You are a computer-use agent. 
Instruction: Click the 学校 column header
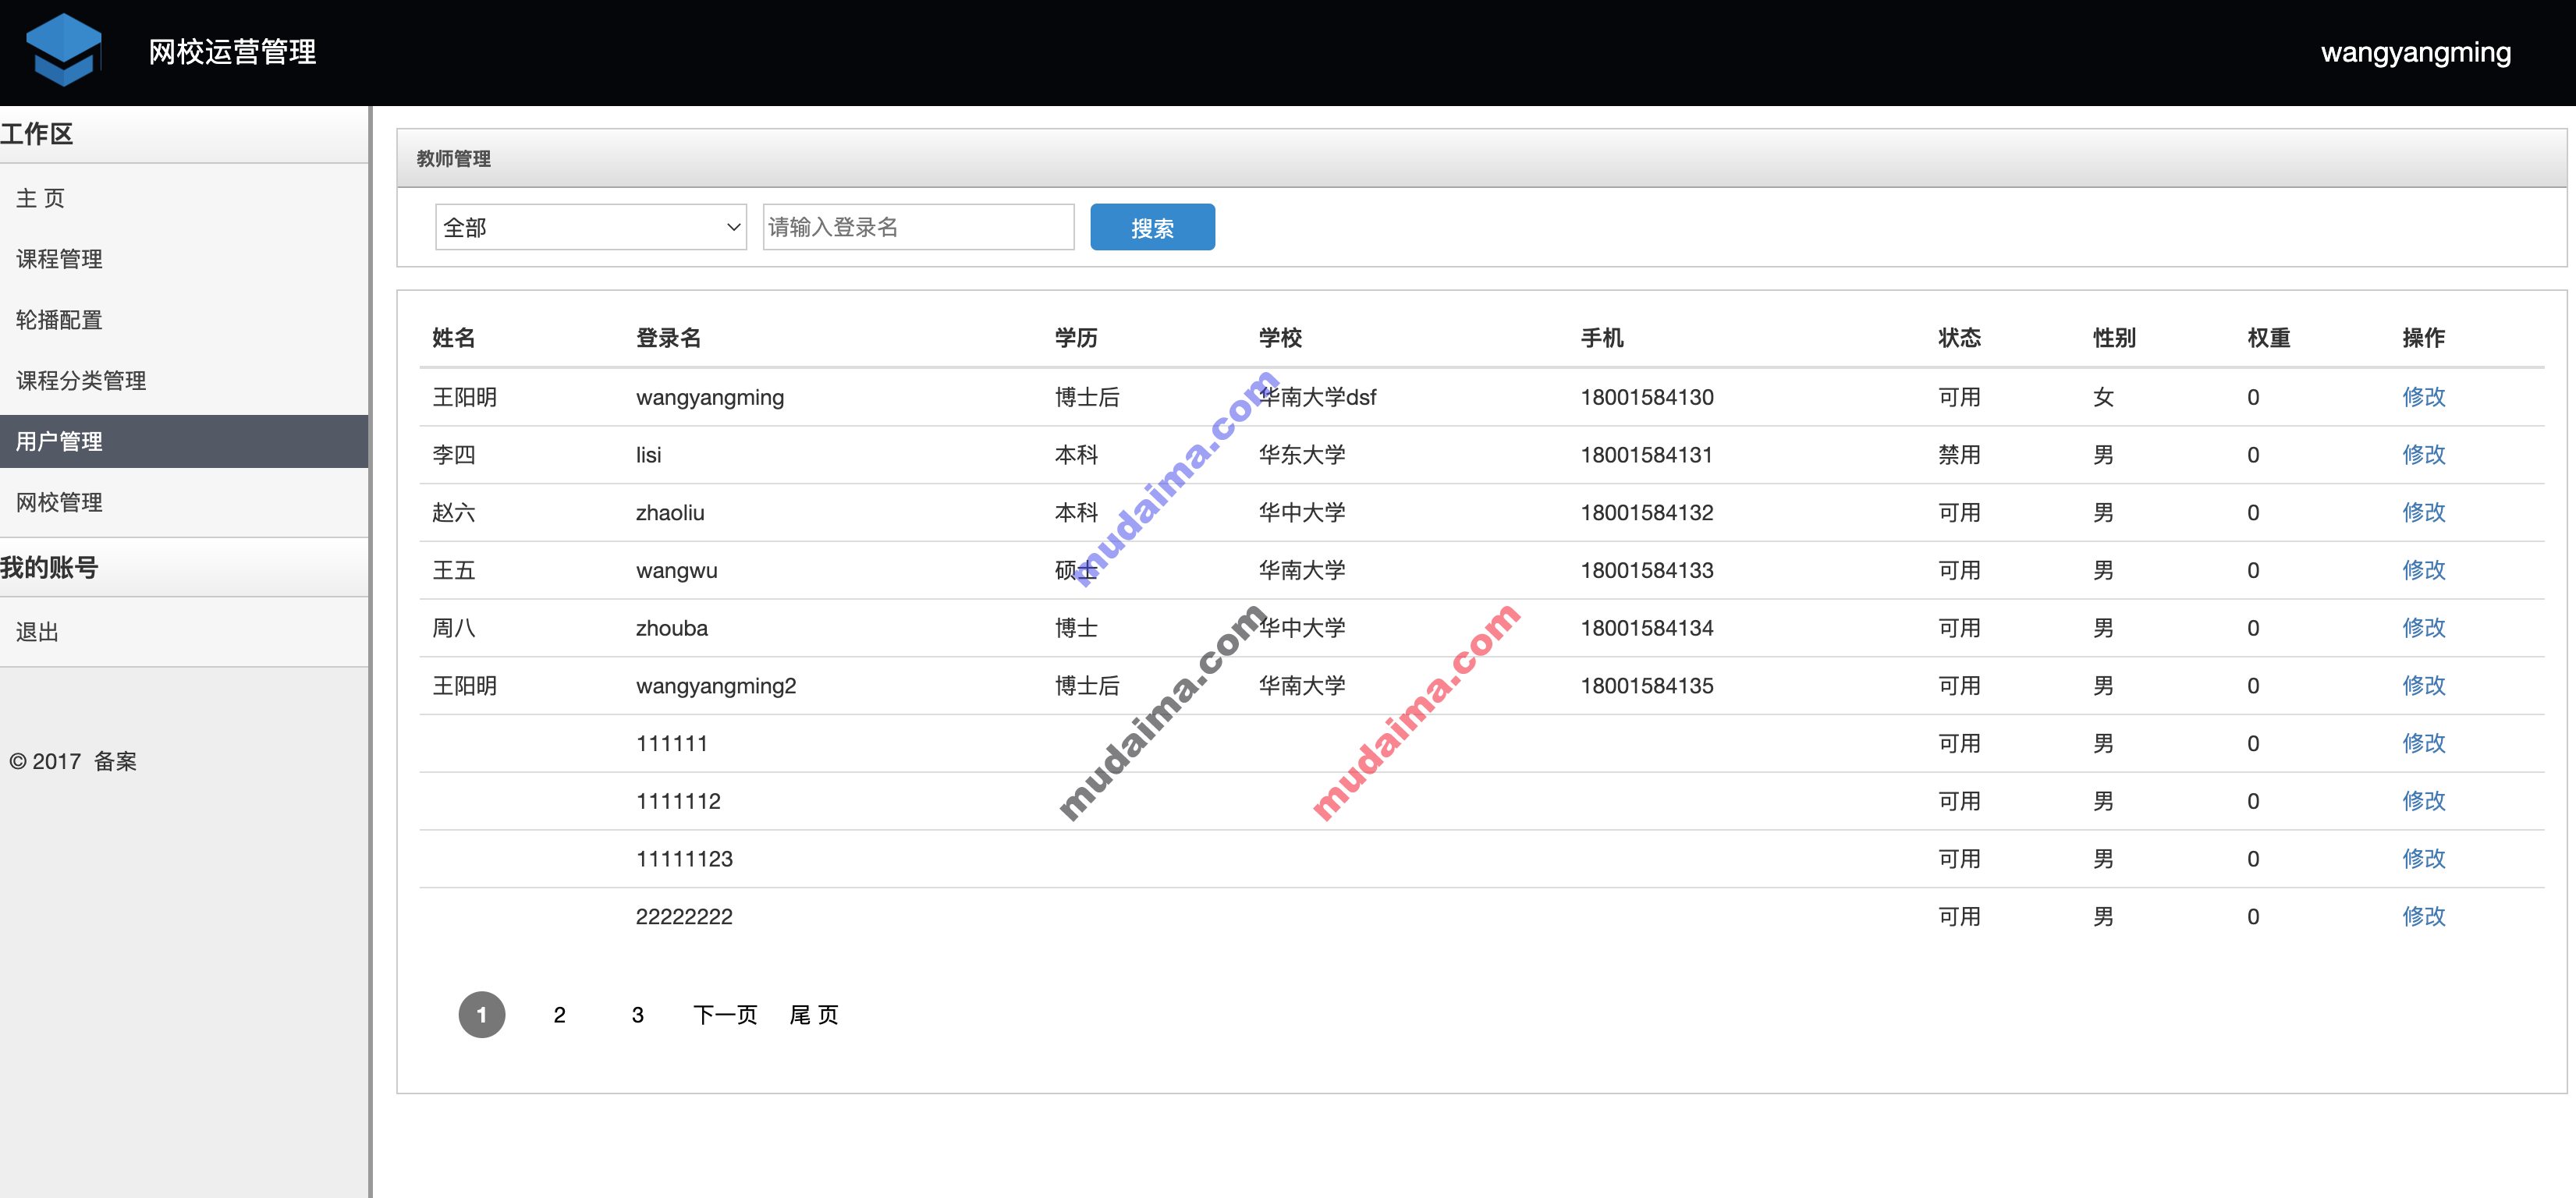(1280, 338)
